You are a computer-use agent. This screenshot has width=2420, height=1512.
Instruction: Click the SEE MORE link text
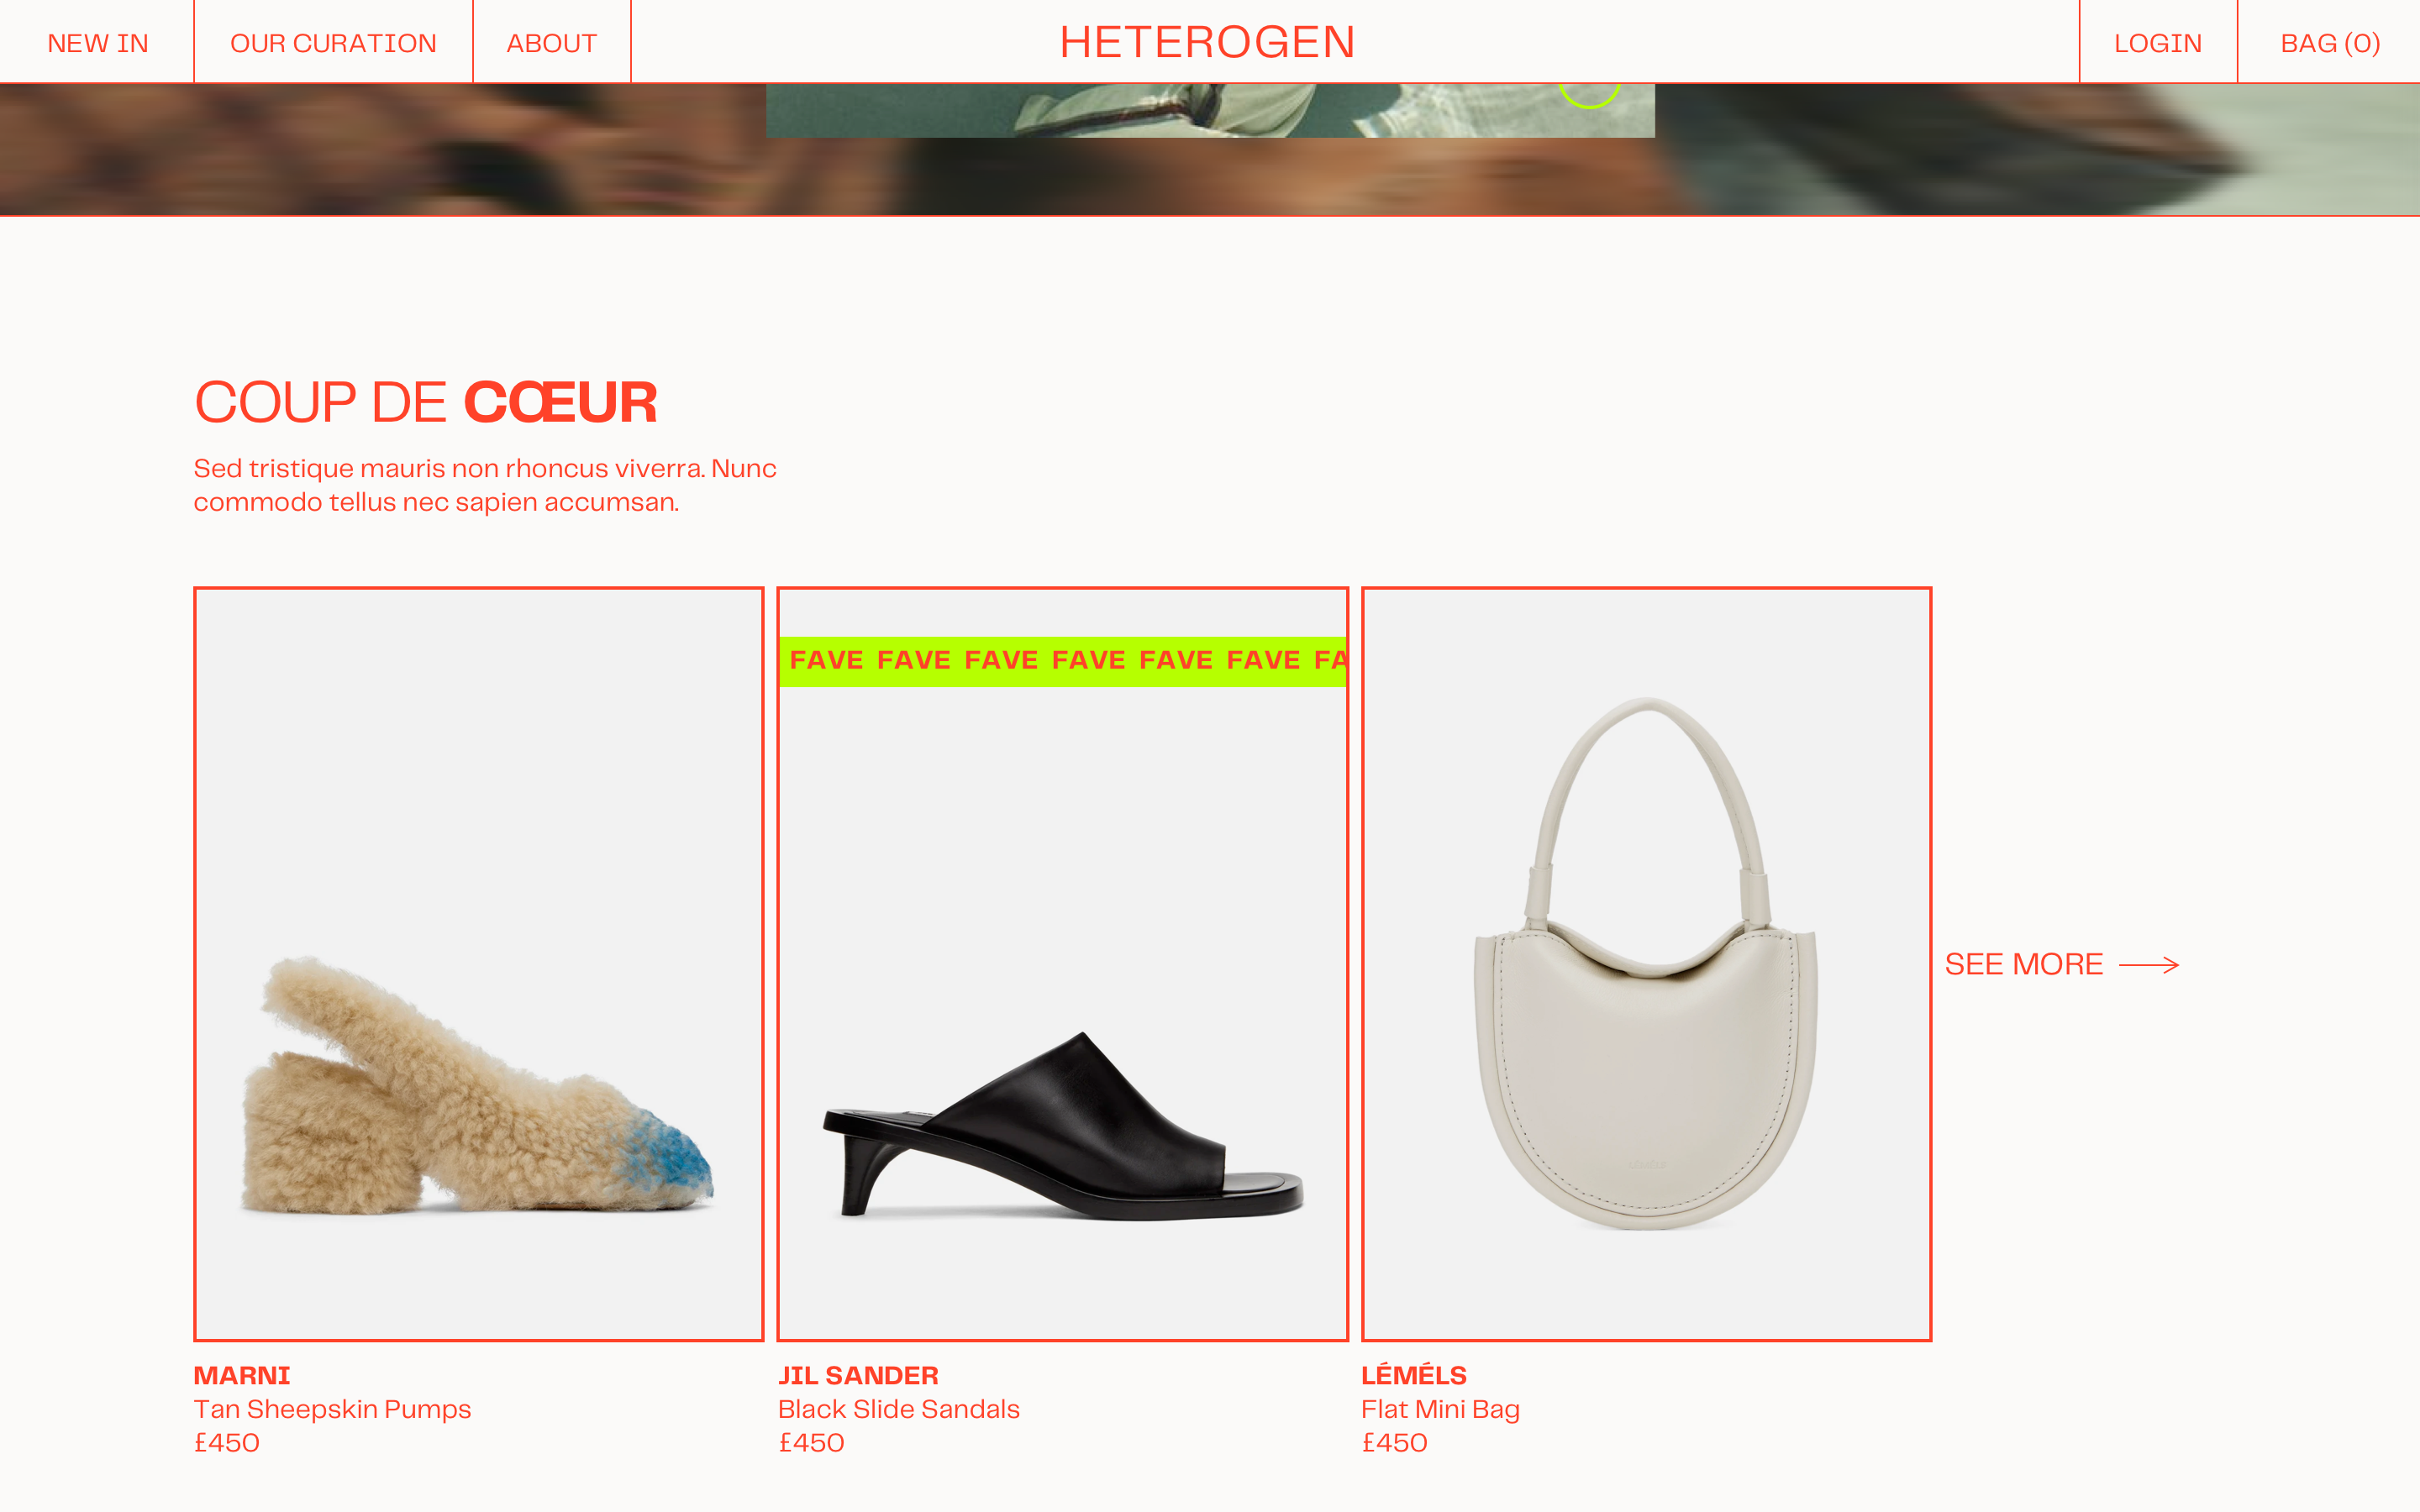pos(2024,964)
